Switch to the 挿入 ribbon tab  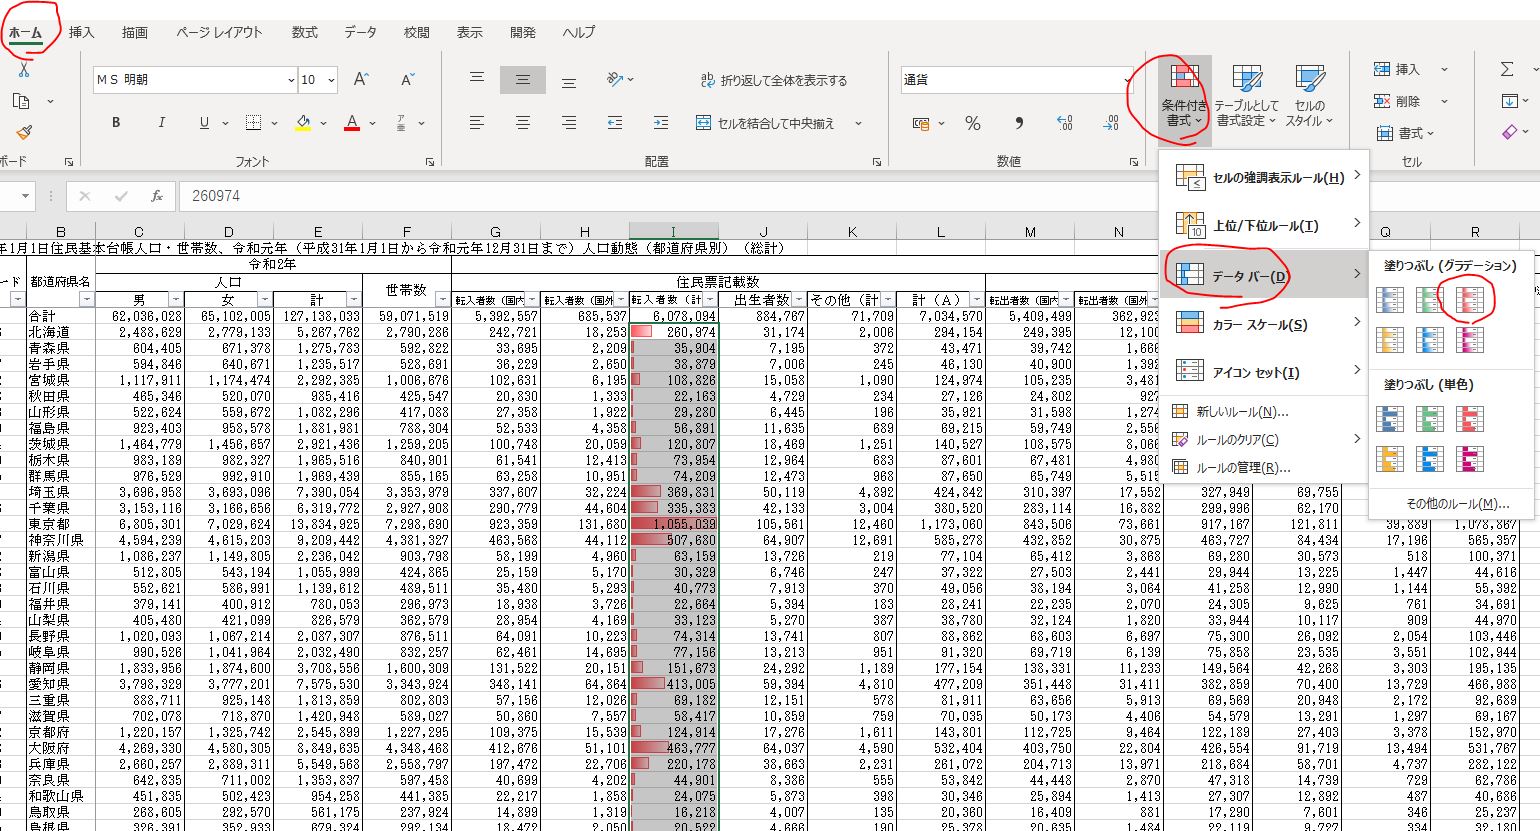(82, 32)
